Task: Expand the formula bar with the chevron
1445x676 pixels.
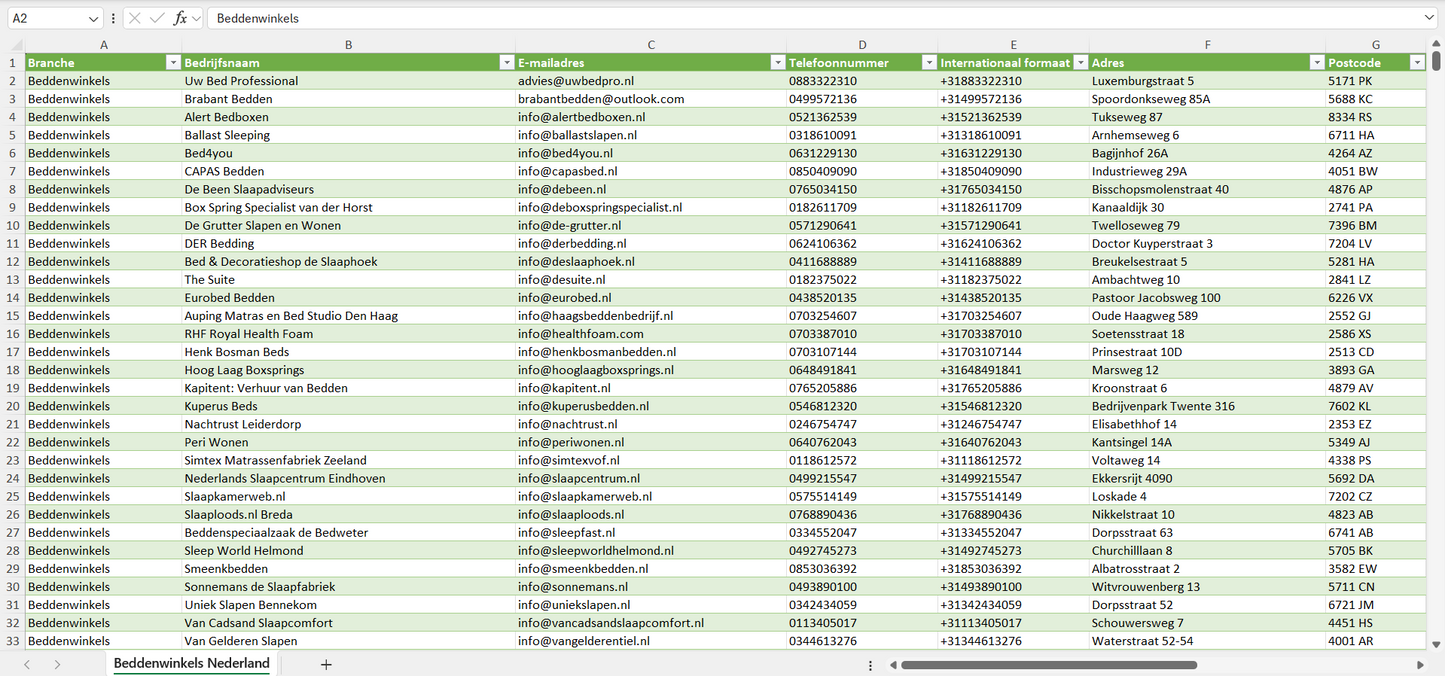Action: (x=1429, y=18)
